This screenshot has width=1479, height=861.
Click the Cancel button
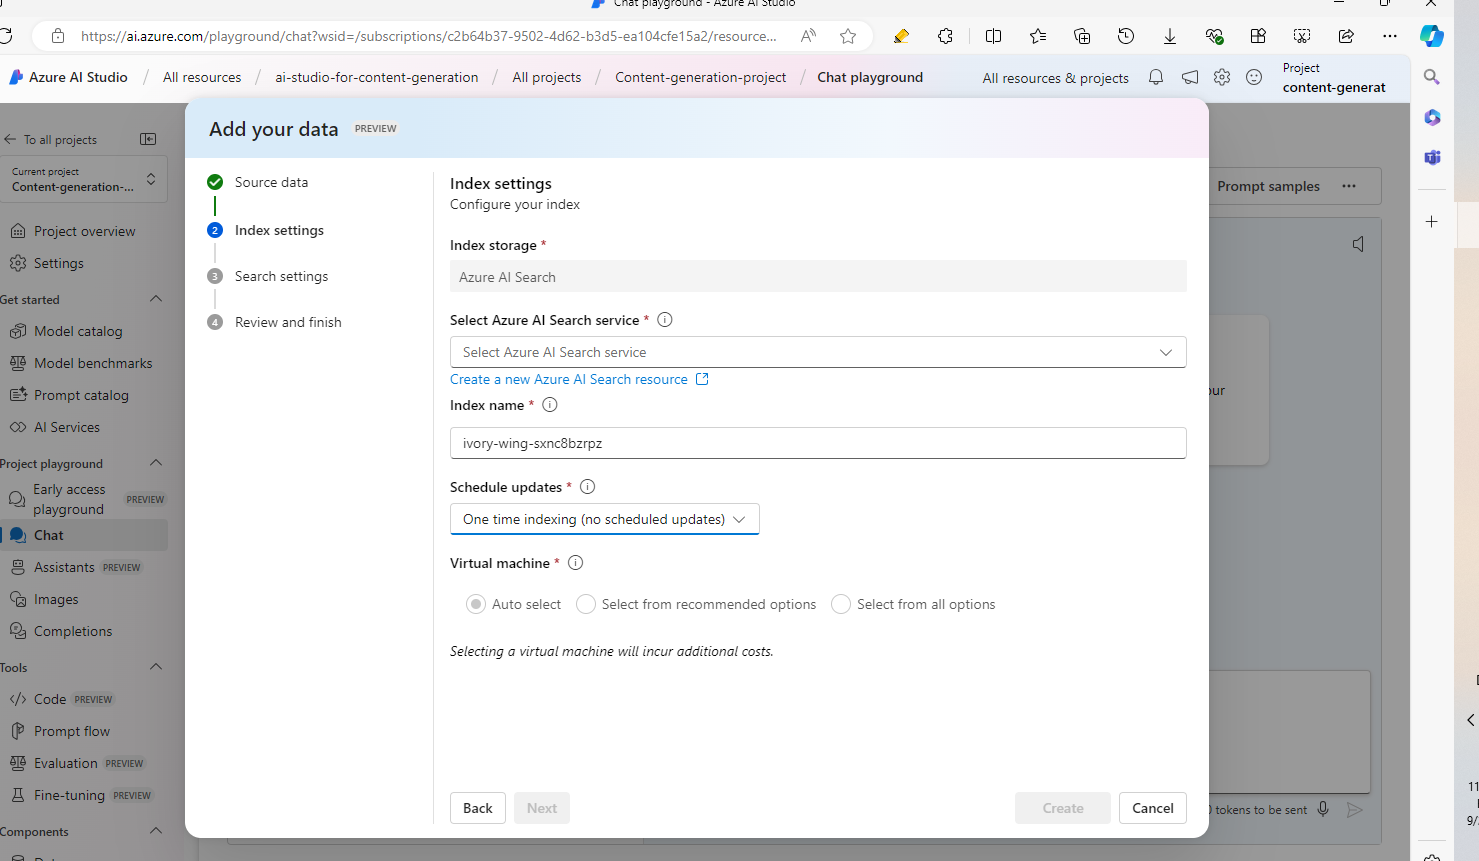tap(1153, 808)
